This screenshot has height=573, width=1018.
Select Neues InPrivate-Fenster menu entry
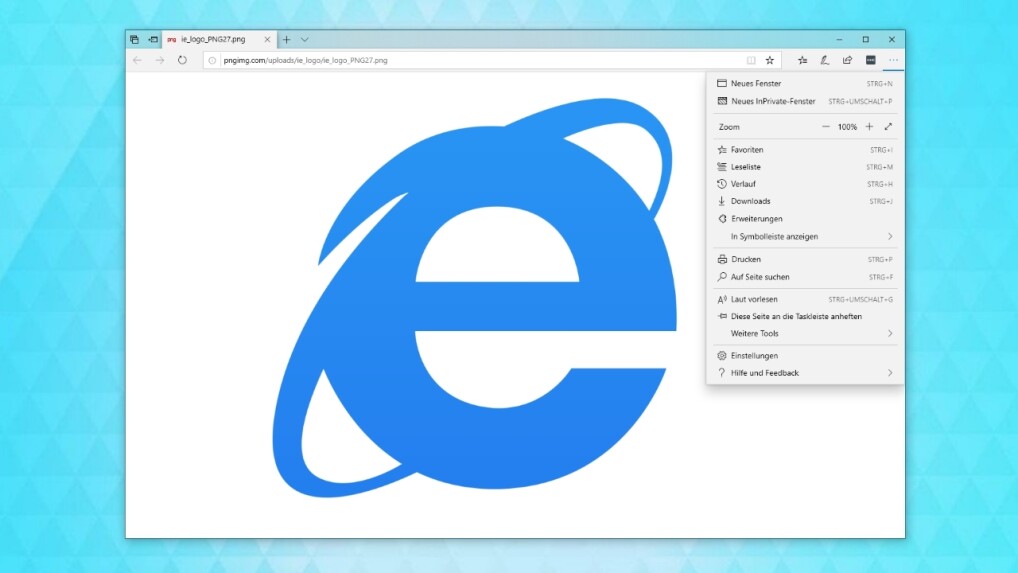click(805, 101)
